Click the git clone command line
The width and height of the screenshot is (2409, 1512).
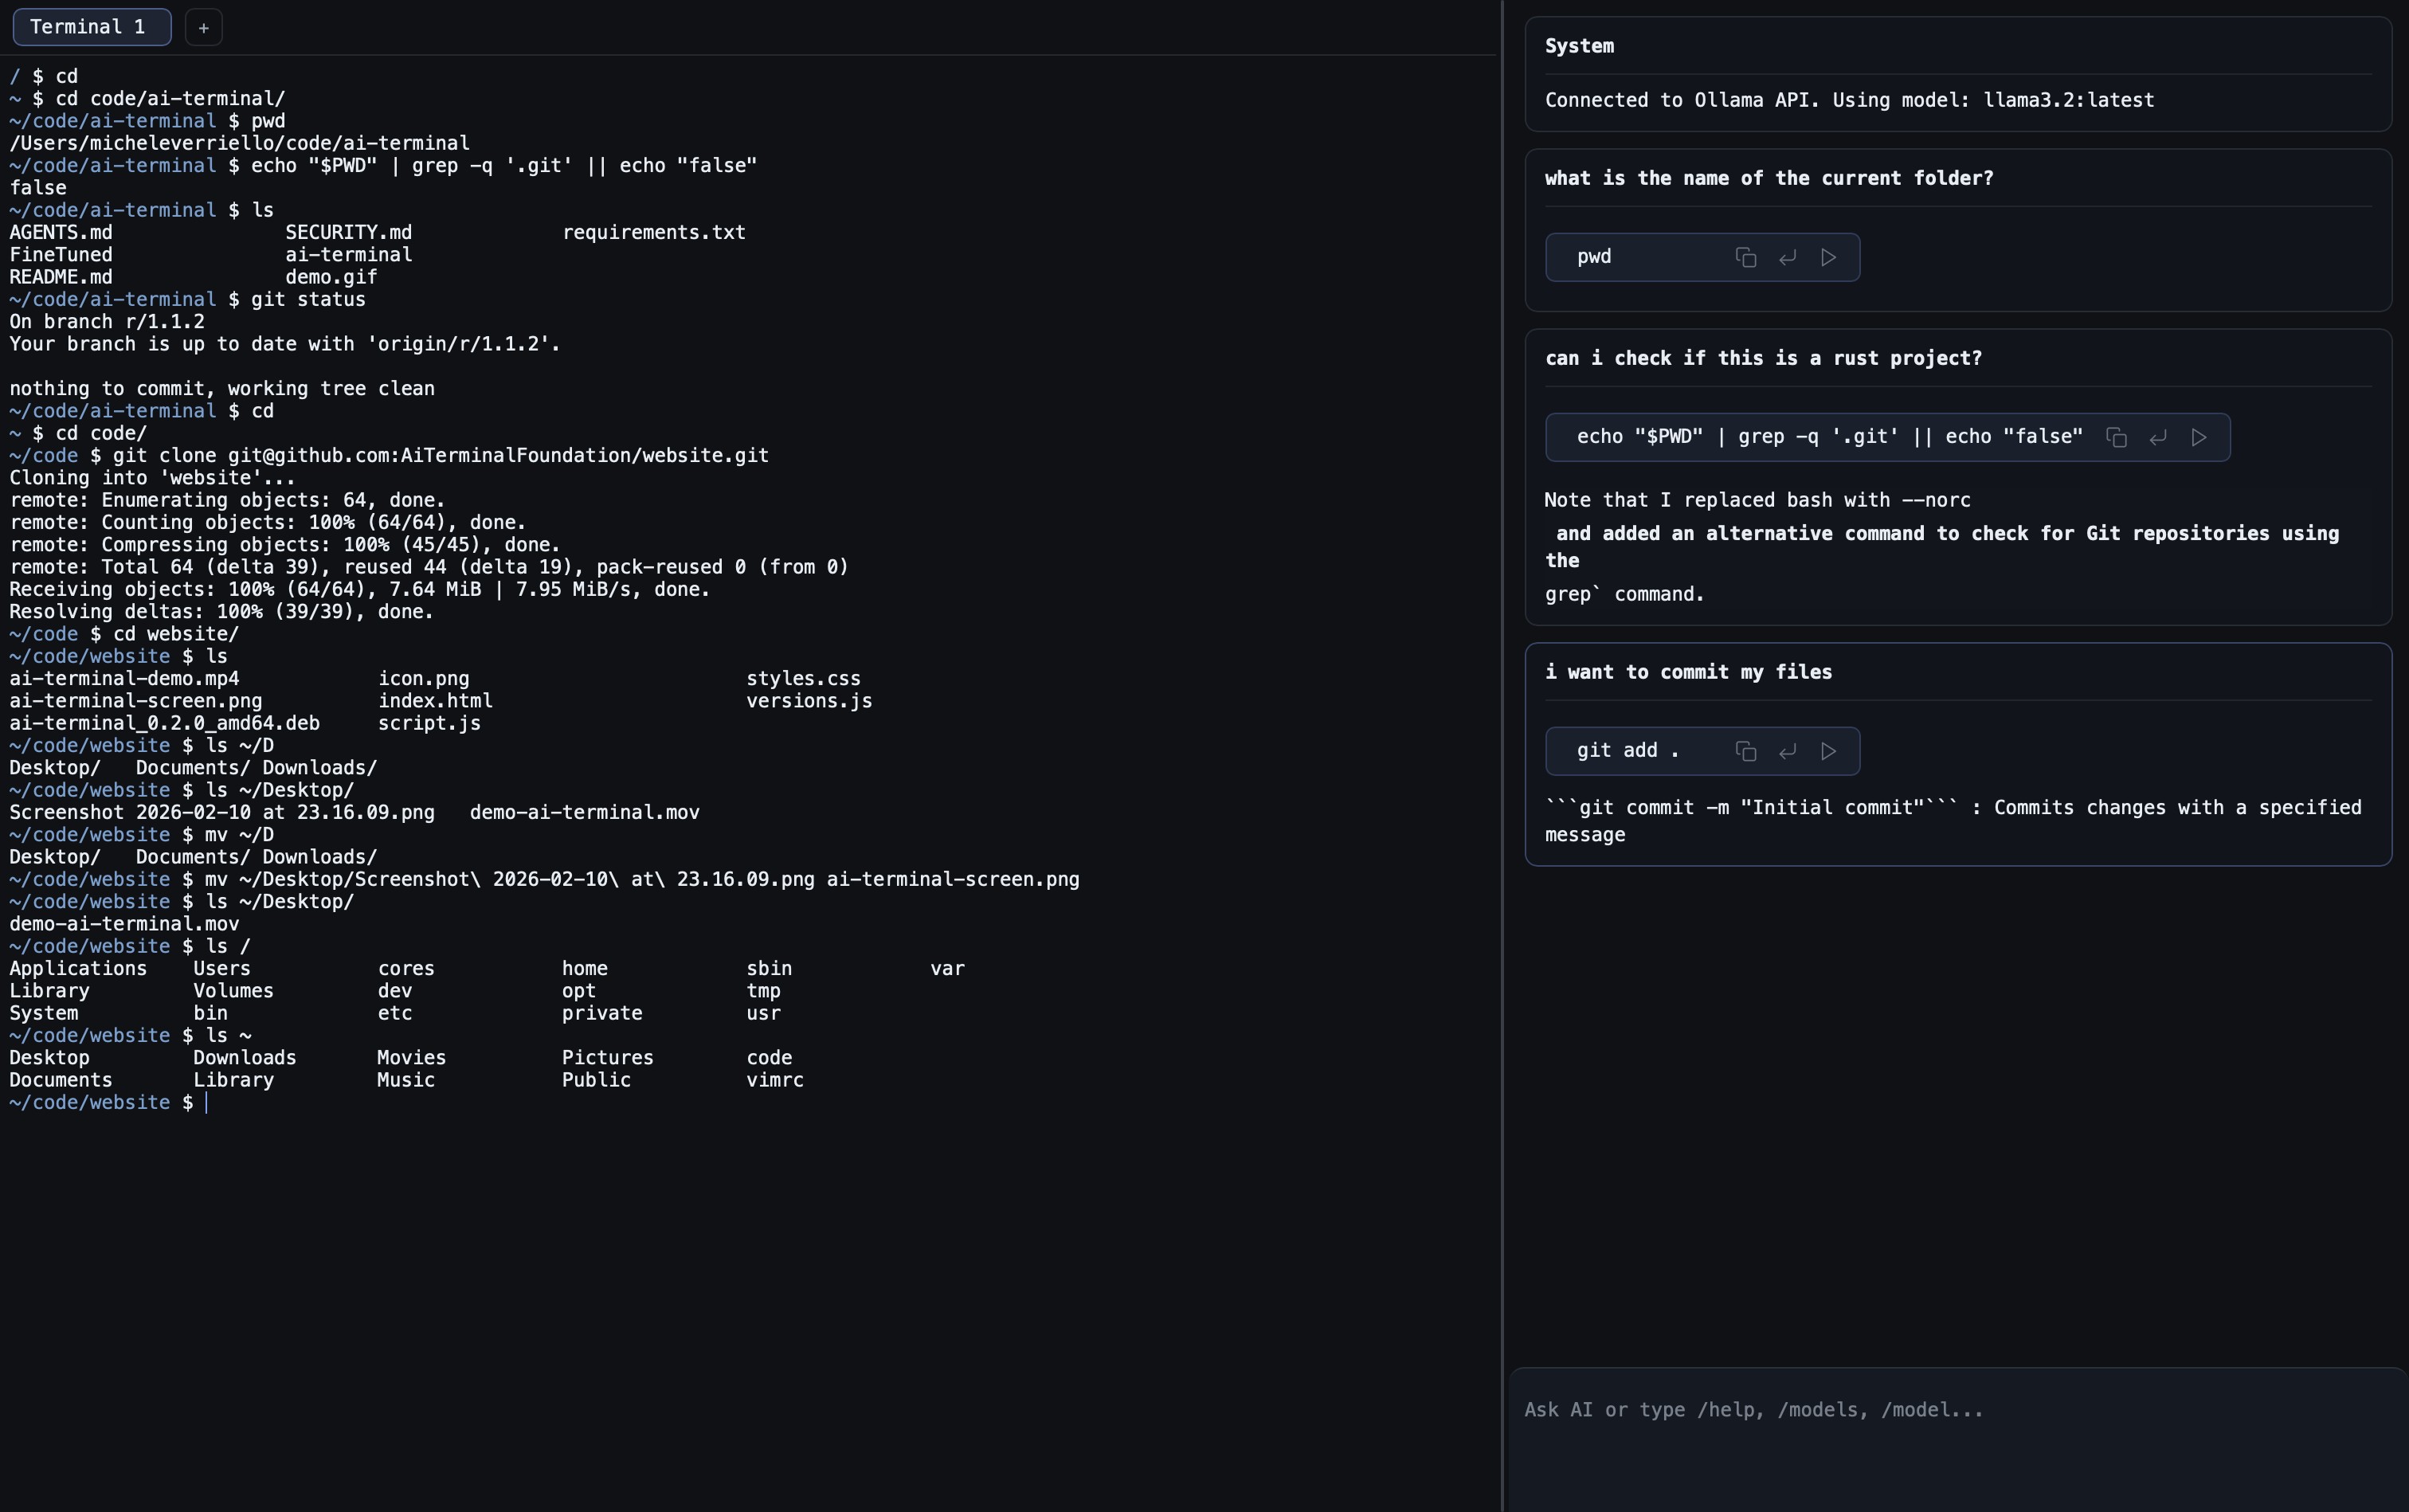[389, 455]
